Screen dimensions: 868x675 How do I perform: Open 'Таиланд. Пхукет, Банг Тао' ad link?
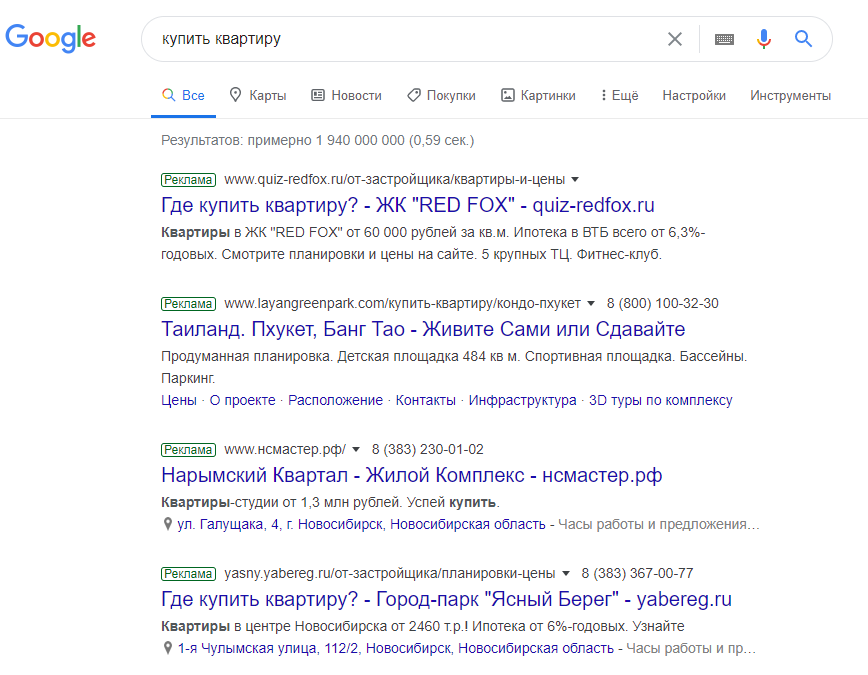tap(423, 329)
